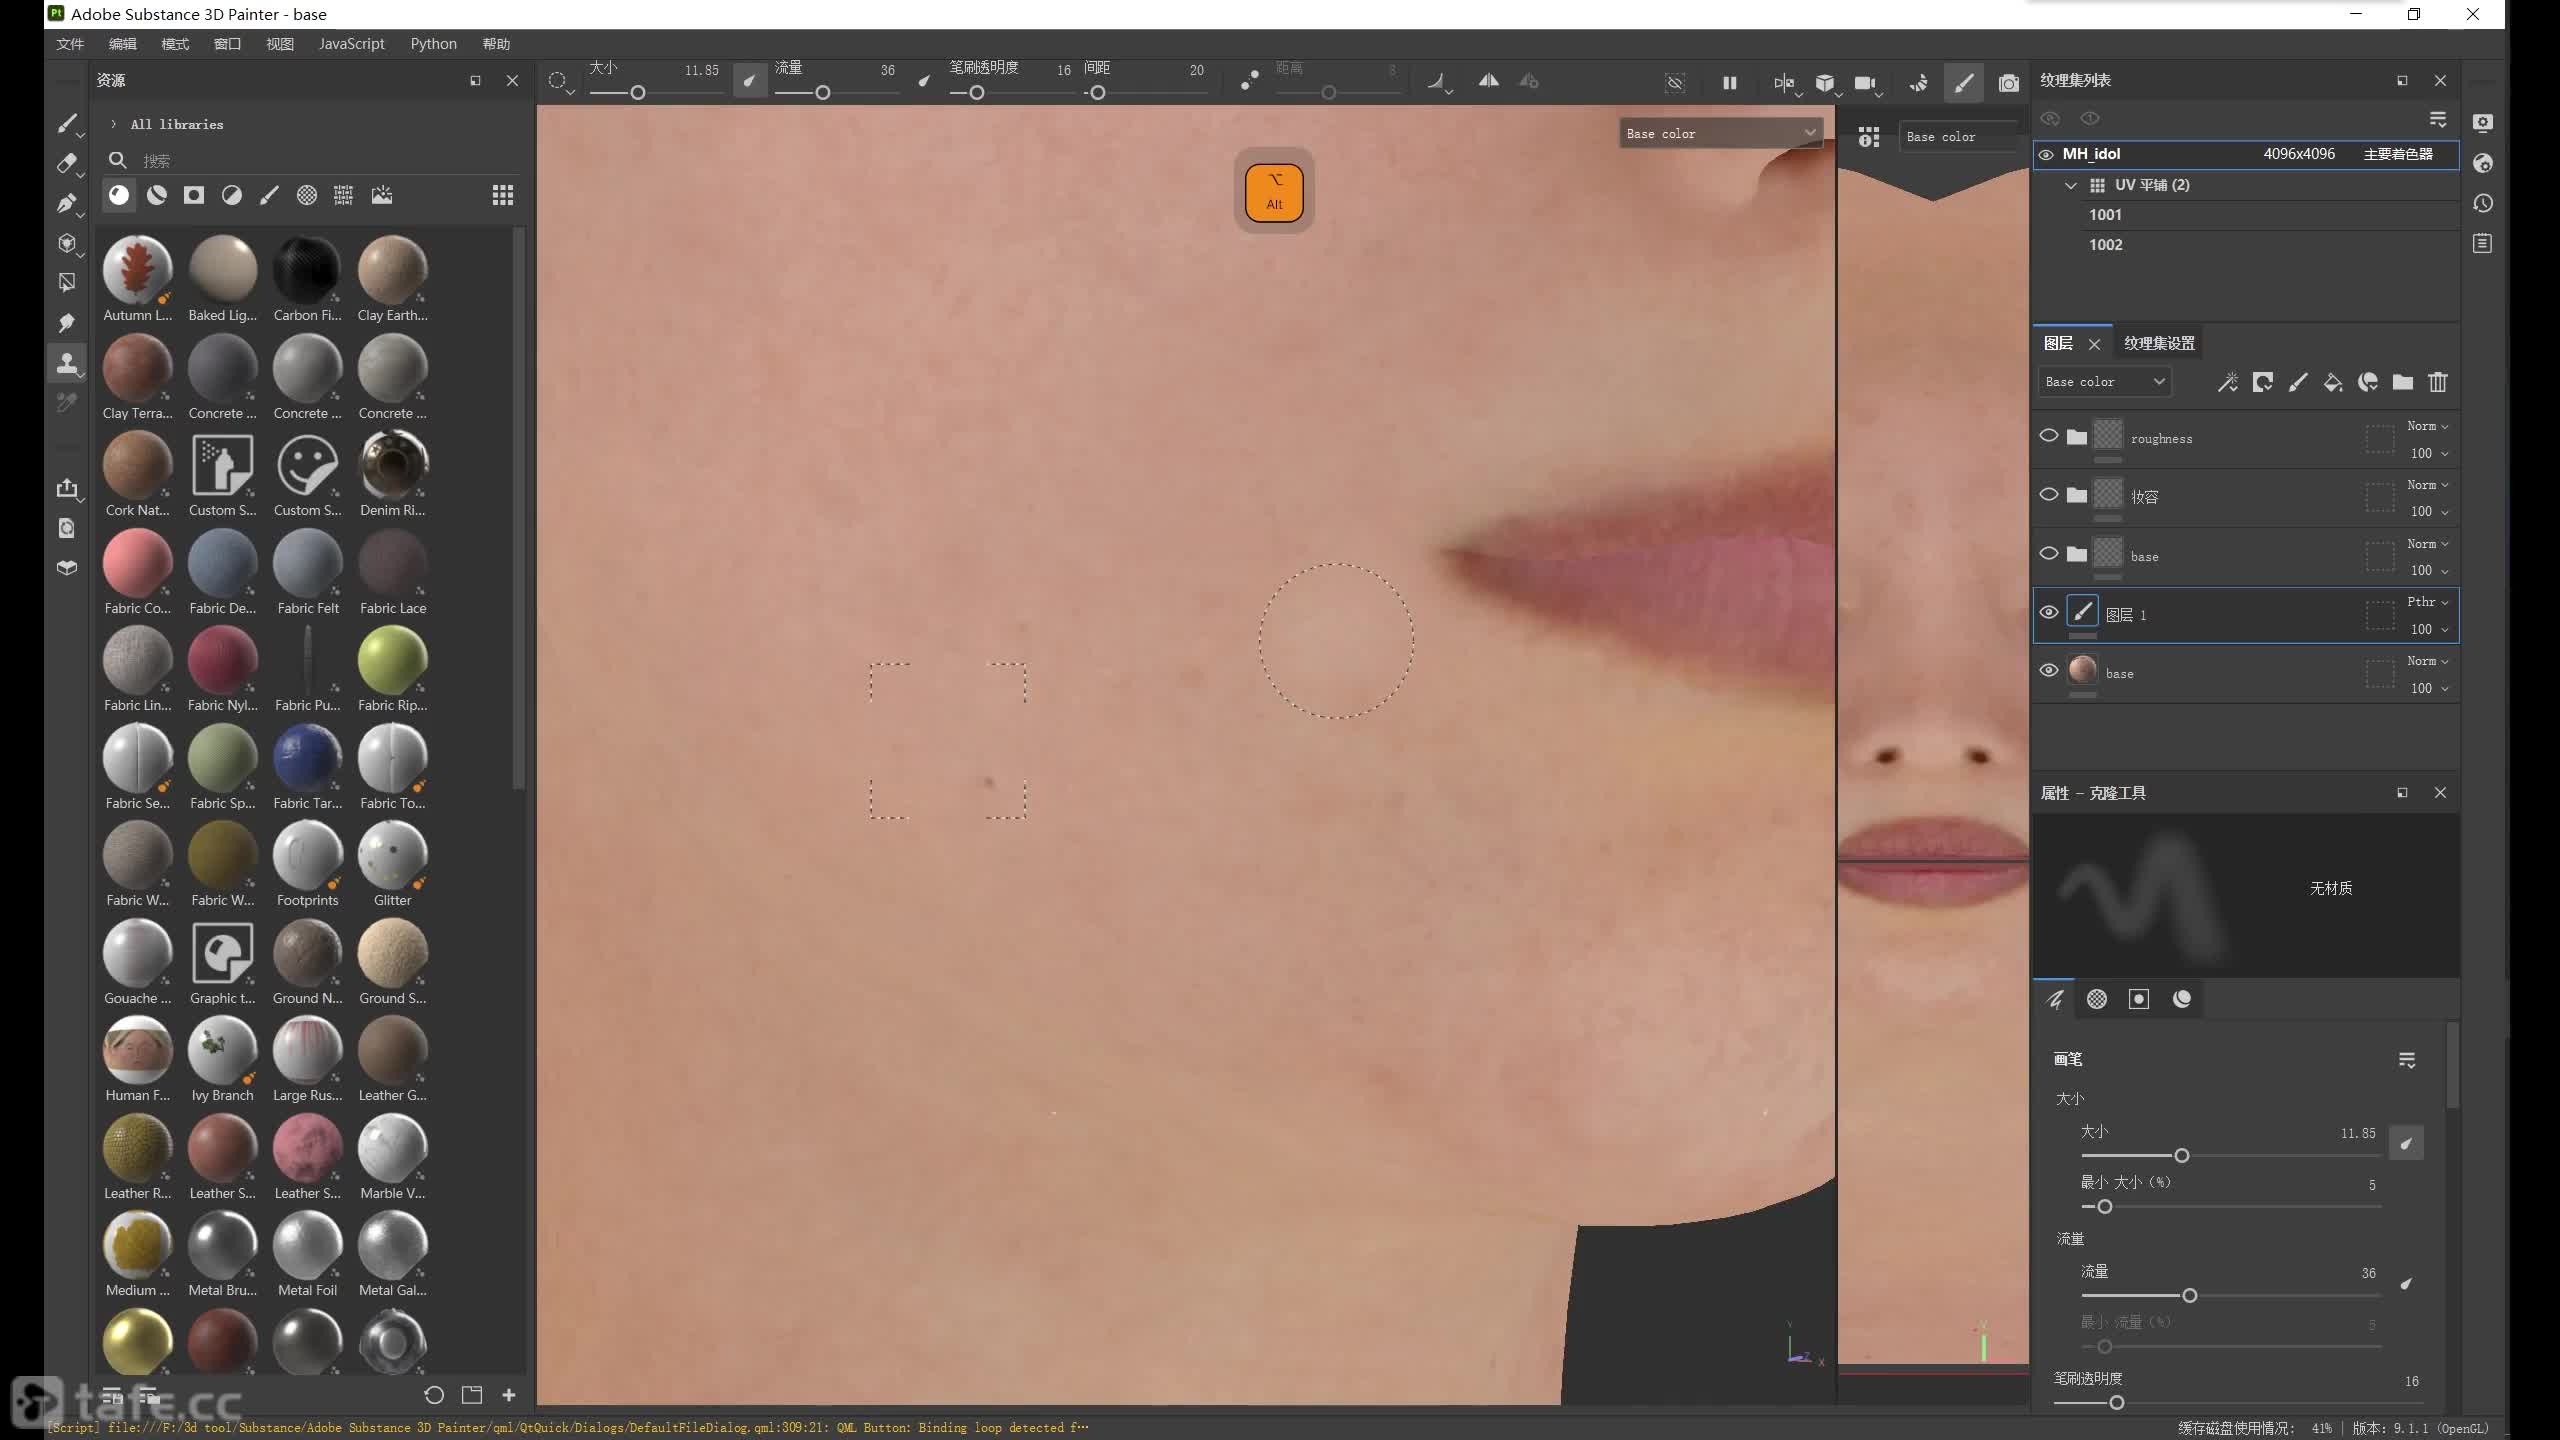Viewport: 2560px width, 1440px height.
Task: Add new asset with plus button
Action: pos(509,1395)
